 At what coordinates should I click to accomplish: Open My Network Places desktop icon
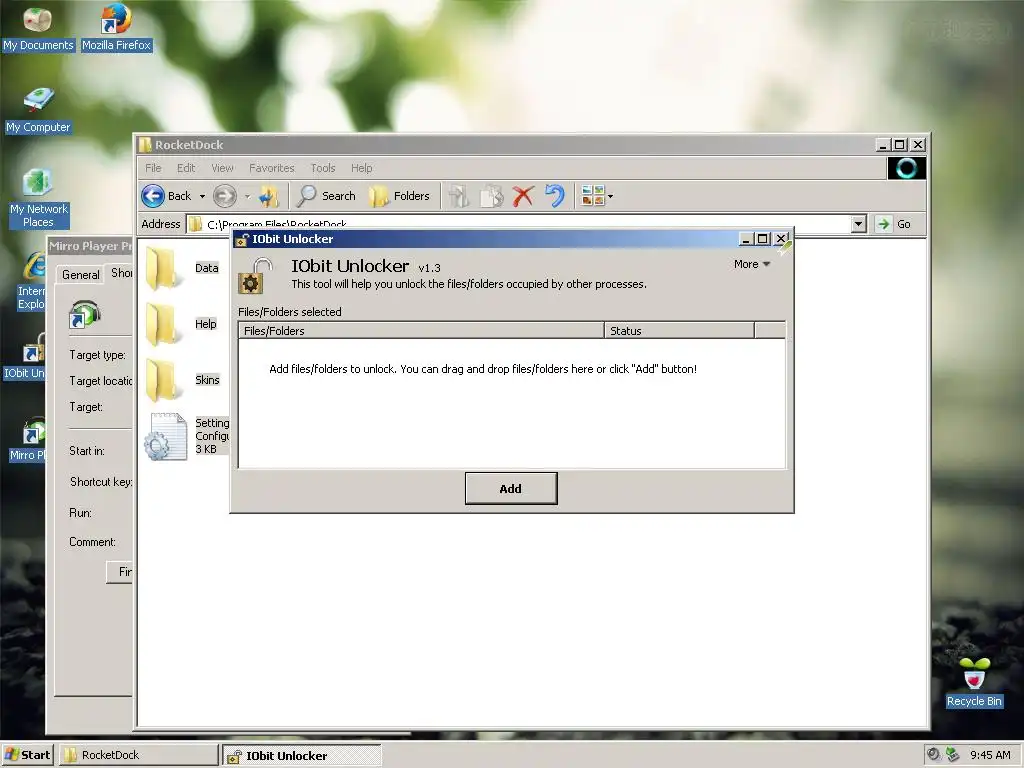coord(39,198)
